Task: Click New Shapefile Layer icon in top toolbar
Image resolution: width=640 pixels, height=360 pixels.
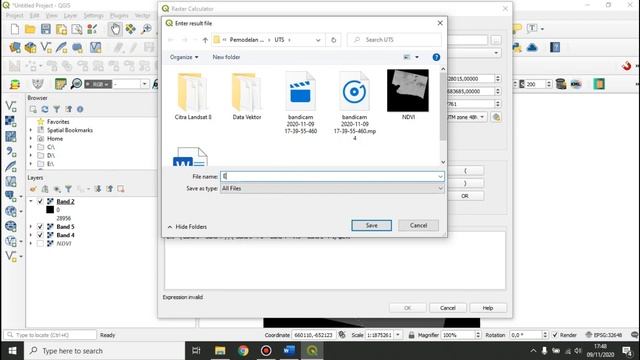Action: click(46, 47)
